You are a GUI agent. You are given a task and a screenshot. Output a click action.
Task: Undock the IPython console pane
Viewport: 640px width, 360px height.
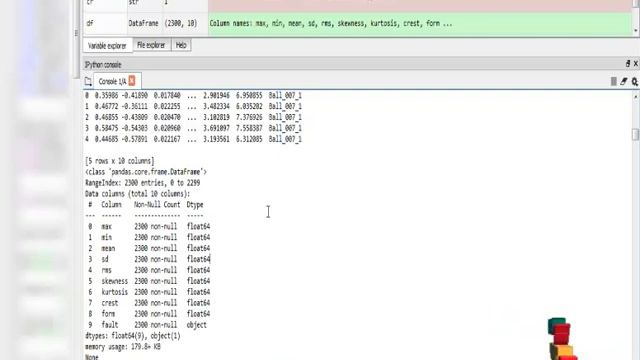coord(628,63)
